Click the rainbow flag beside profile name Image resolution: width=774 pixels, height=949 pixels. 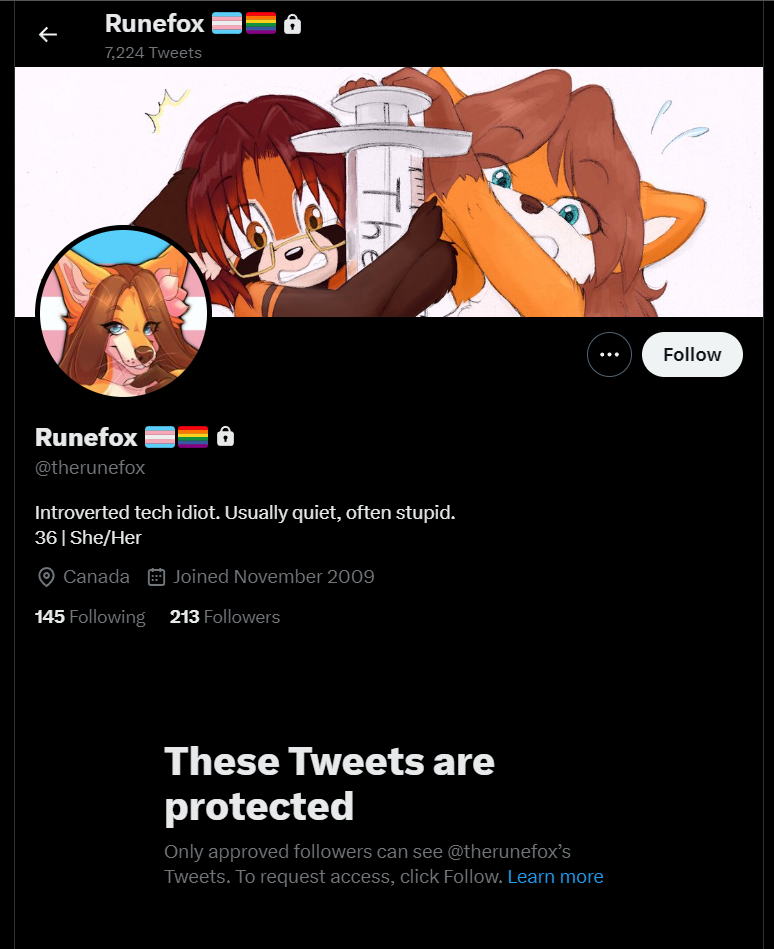pyautogui.click(x=193, y=436)
